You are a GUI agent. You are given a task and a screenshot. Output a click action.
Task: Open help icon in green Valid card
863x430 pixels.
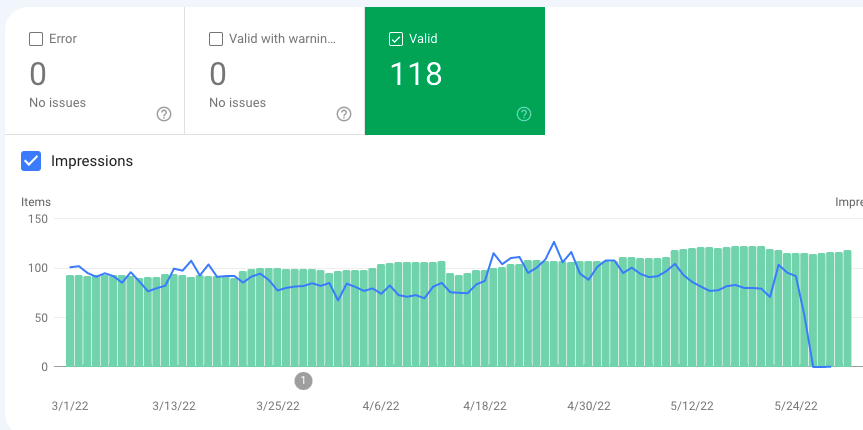click(524, 114)
